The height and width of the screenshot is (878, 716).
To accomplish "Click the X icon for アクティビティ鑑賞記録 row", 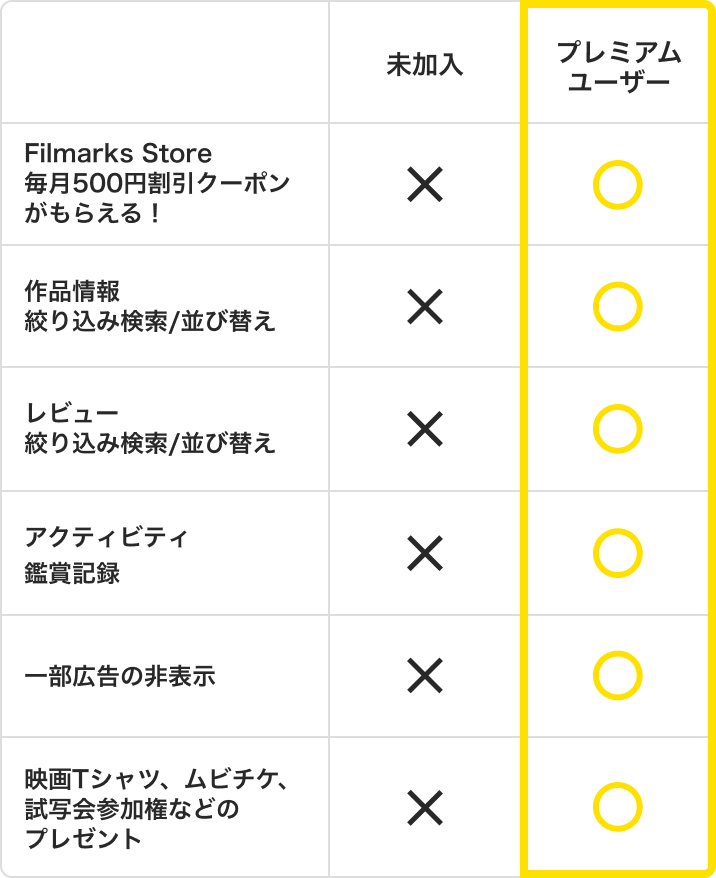I will [425, 553].
